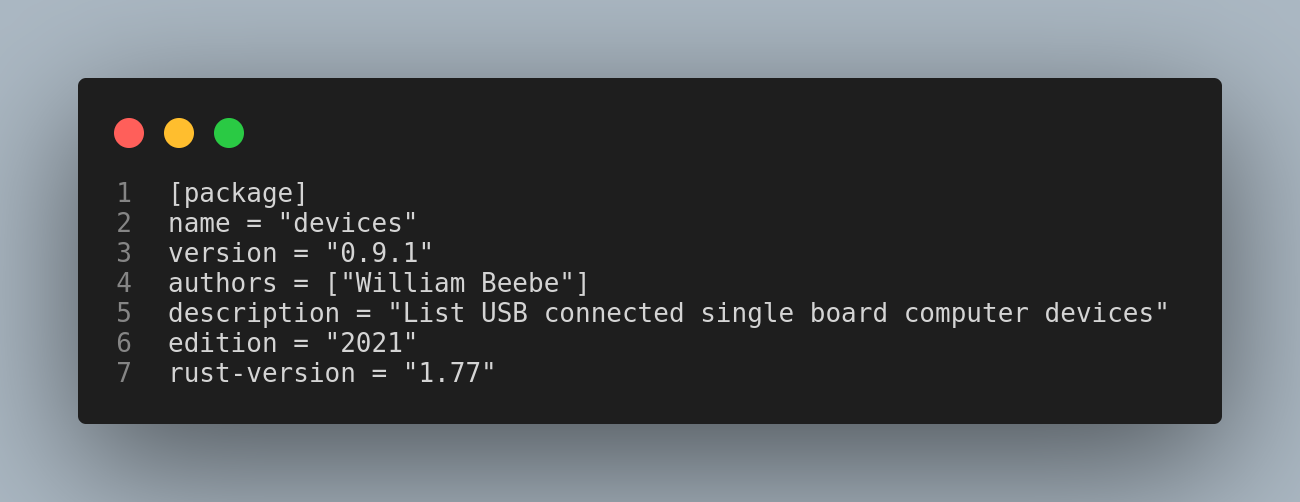Click the "0.9.1" version value
1300x502 pixels.
pyautogui.click(x=379, y=253)
